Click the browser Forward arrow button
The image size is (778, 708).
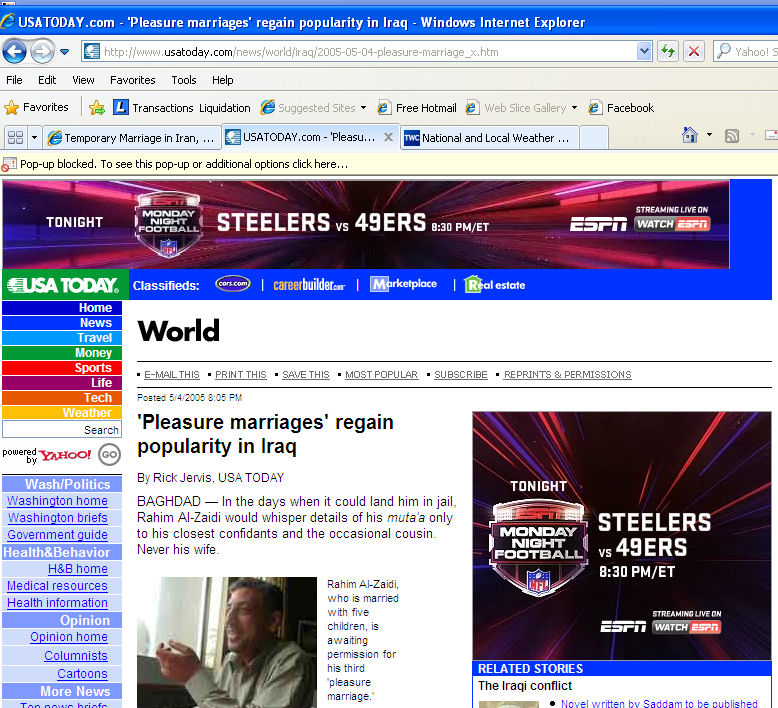click(x=43, y=51)
